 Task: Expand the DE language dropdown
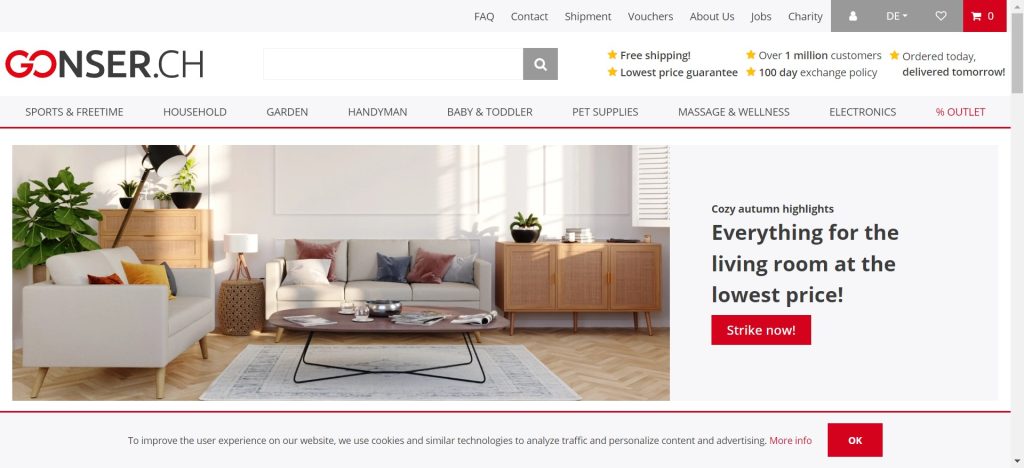click(x=897, y=16)
